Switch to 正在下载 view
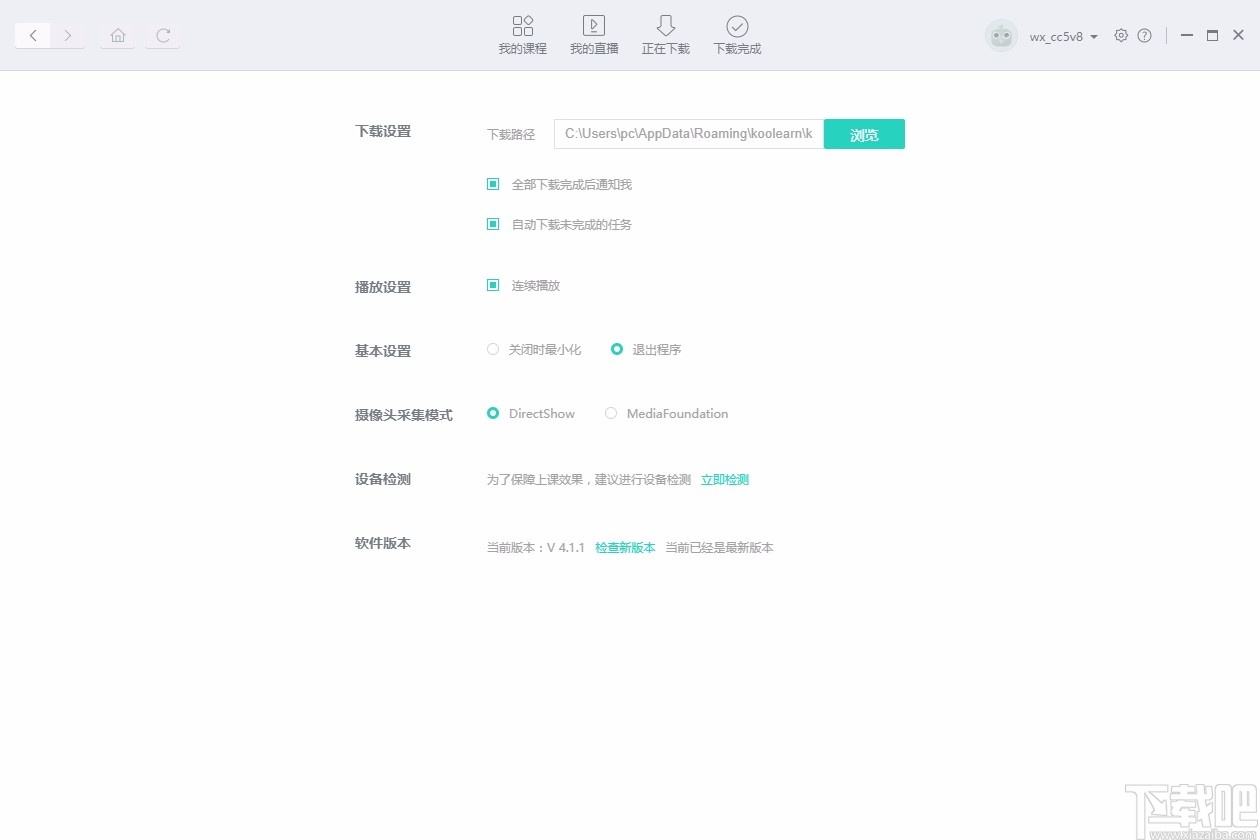The image size is (1260, 840). 665,34
